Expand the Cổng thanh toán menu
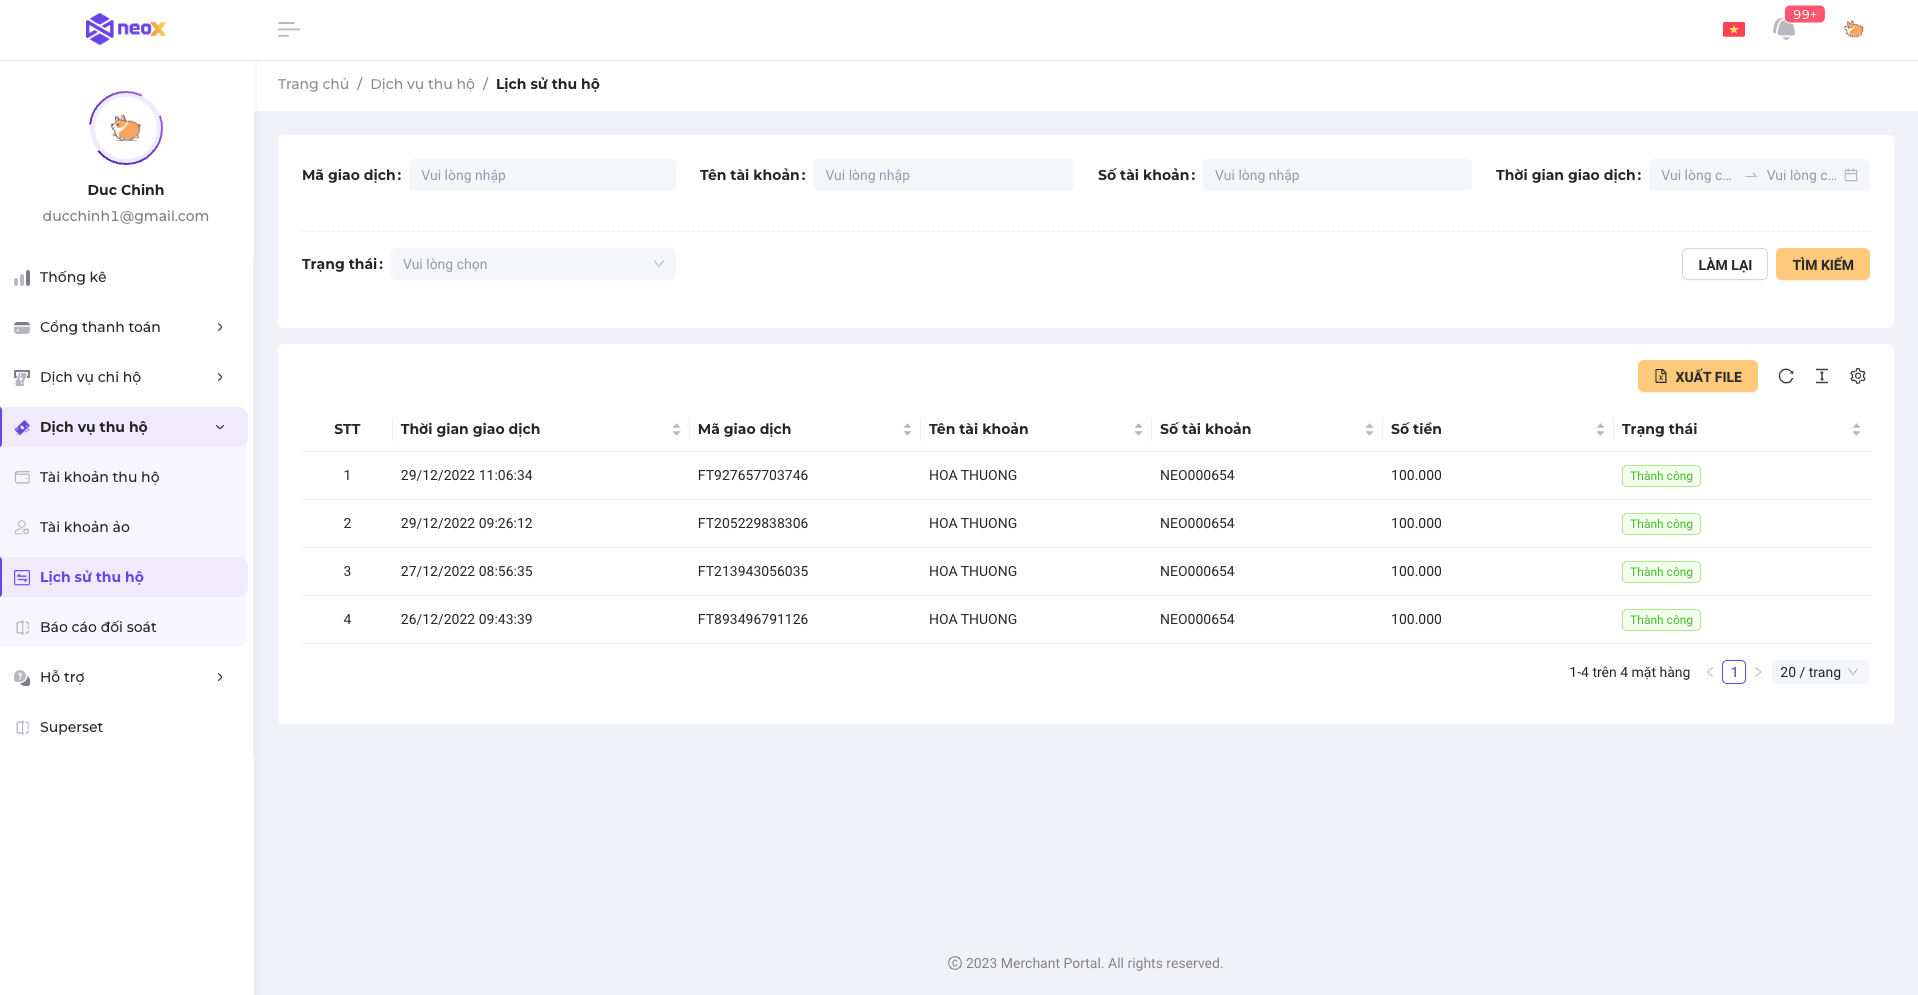The width and height of the screenshot is (1918, 995). pyautogui.click(x=120, y=327)
